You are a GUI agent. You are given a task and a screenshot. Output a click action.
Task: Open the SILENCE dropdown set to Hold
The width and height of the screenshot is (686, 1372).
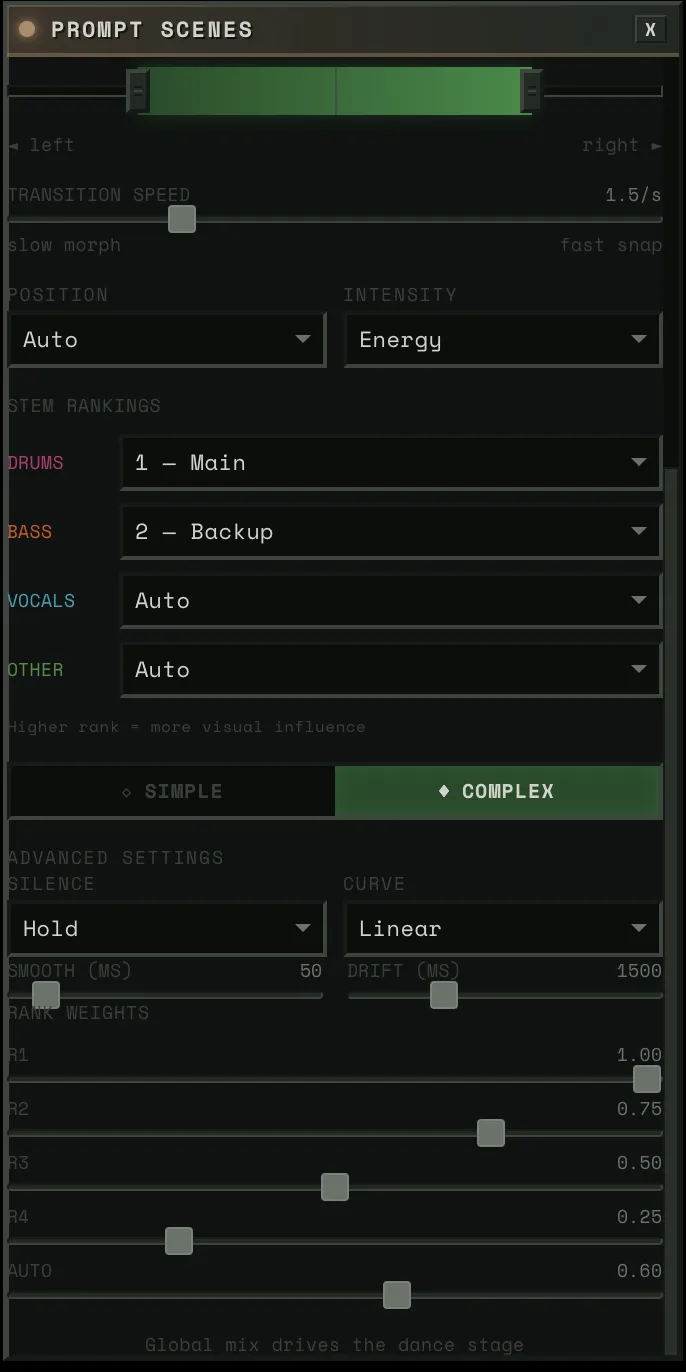pos(166,928)
